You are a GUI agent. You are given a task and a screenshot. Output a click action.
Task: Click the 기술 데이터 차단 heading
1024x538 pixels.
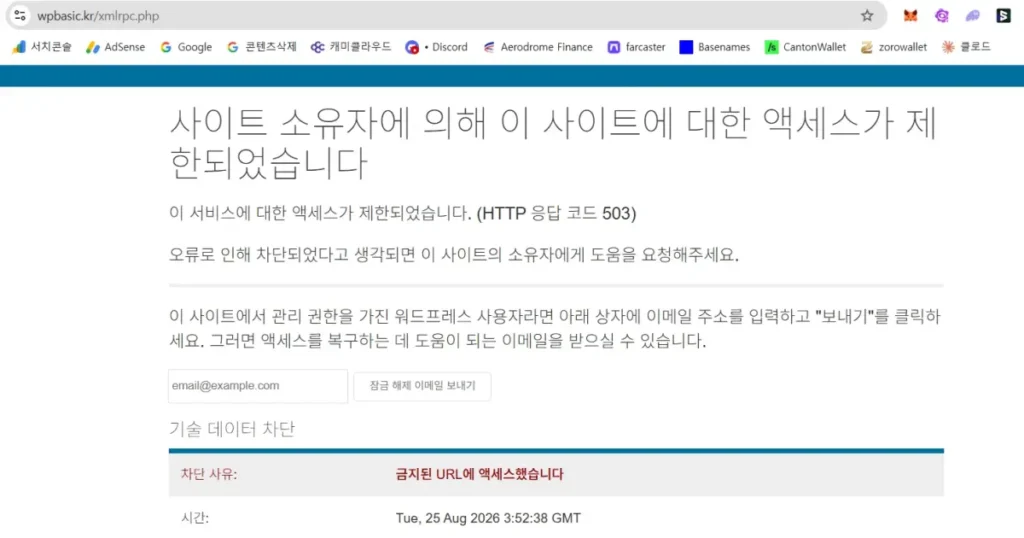pos(232,429)
